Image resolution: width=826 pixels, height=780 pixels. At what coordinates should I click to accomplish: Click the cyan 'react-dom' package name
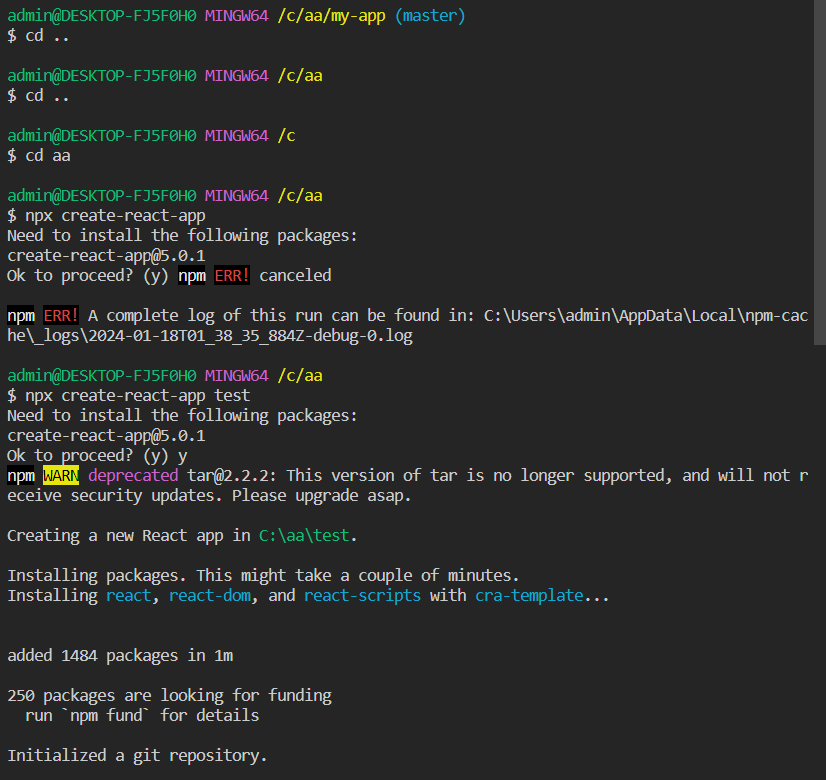210,596
